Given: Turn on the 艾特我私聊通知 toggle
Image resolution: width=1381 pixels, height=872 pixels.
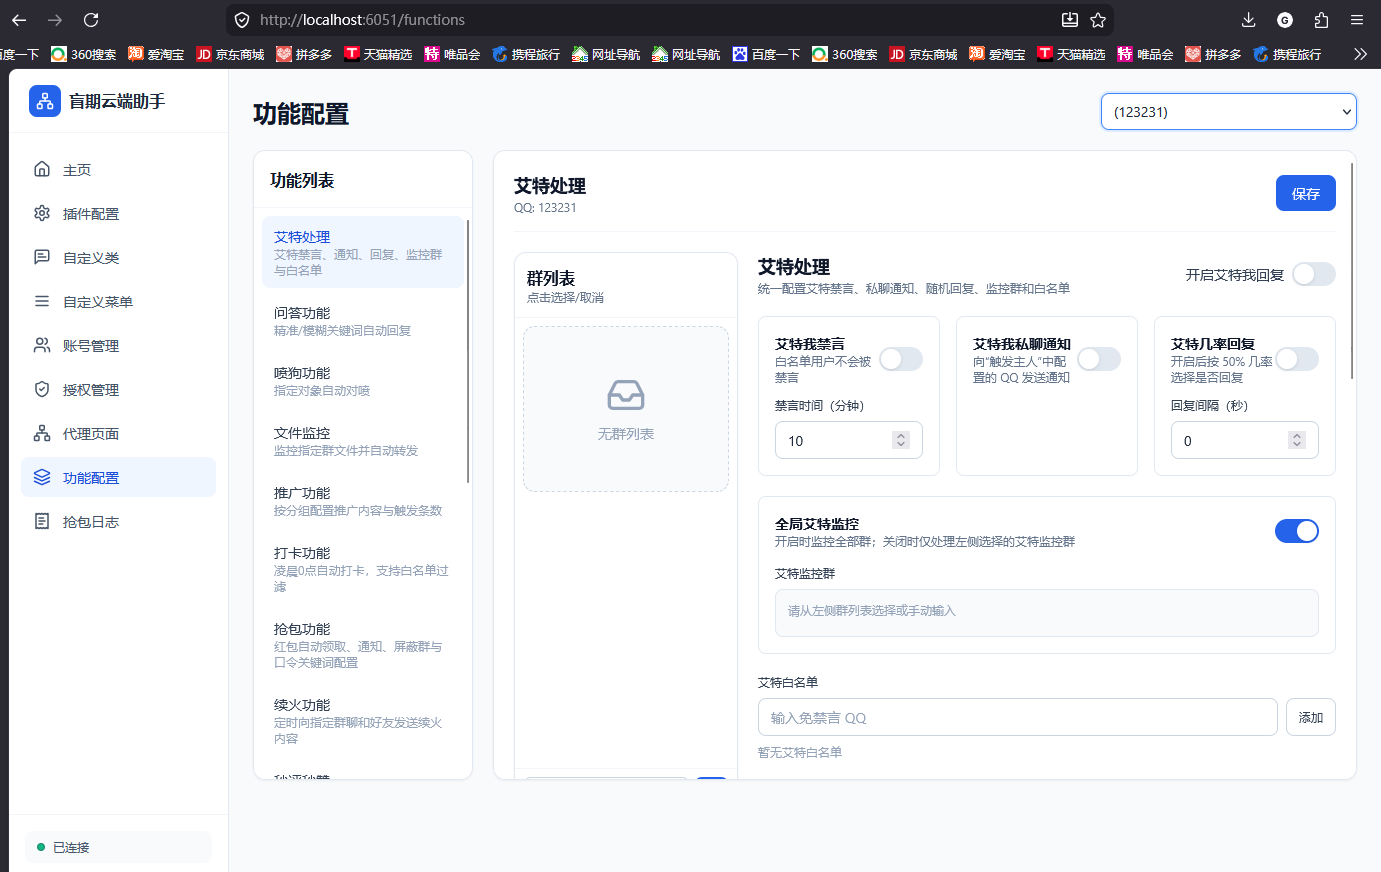Looking at the screenshot, I should click(x=1099, y=359).
